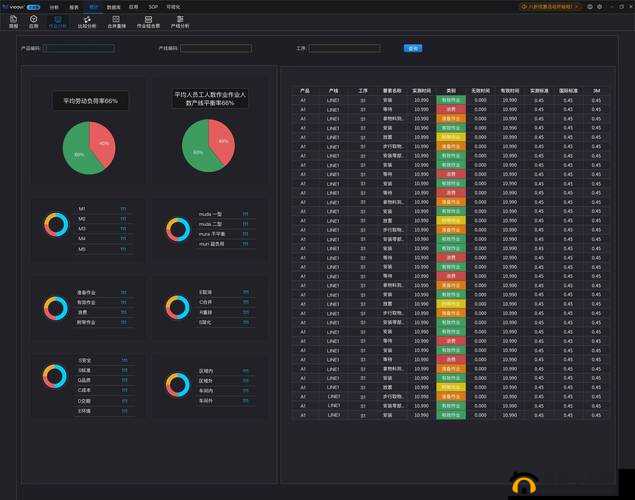Sort table by 国际标准 column header
Image resolution: width=635 pixels, height=500 pixels.
tap(568, 91)
